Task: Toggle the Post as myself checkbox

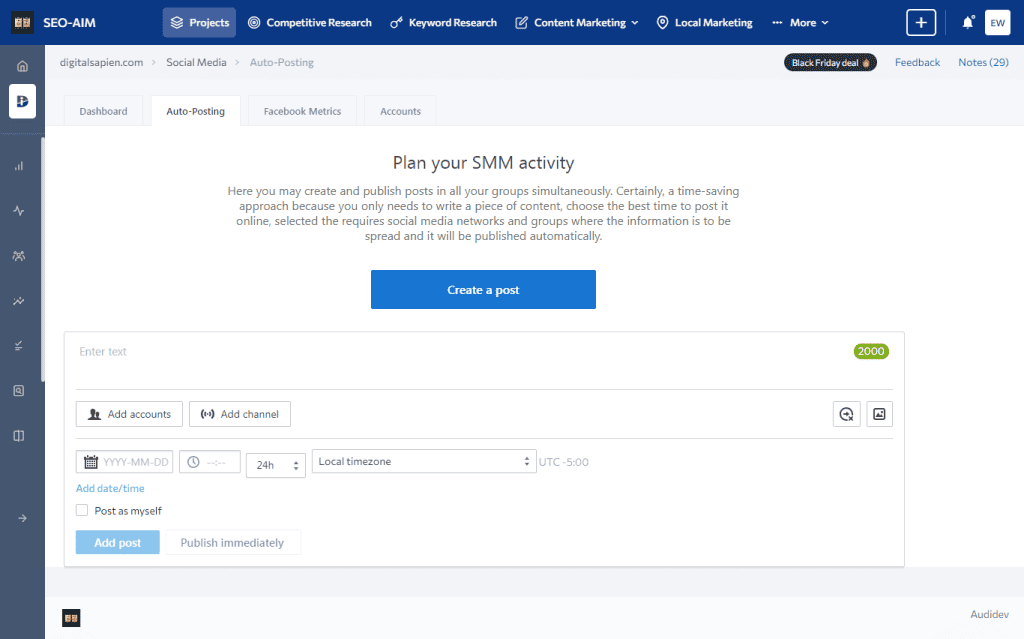Action: (82, 510)
